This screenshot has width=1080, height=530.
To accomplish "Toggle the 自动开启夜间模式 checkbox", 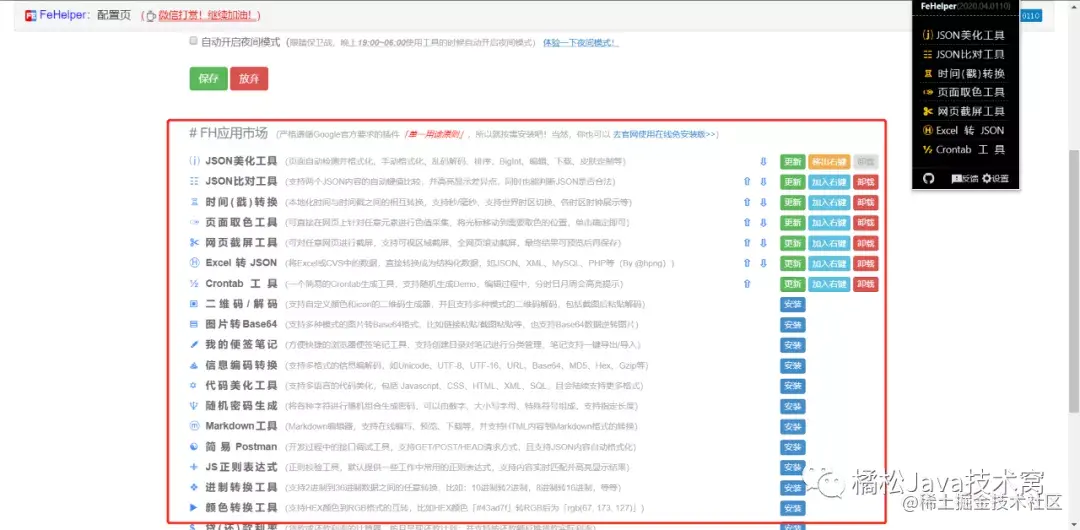I will pos(194,41).
